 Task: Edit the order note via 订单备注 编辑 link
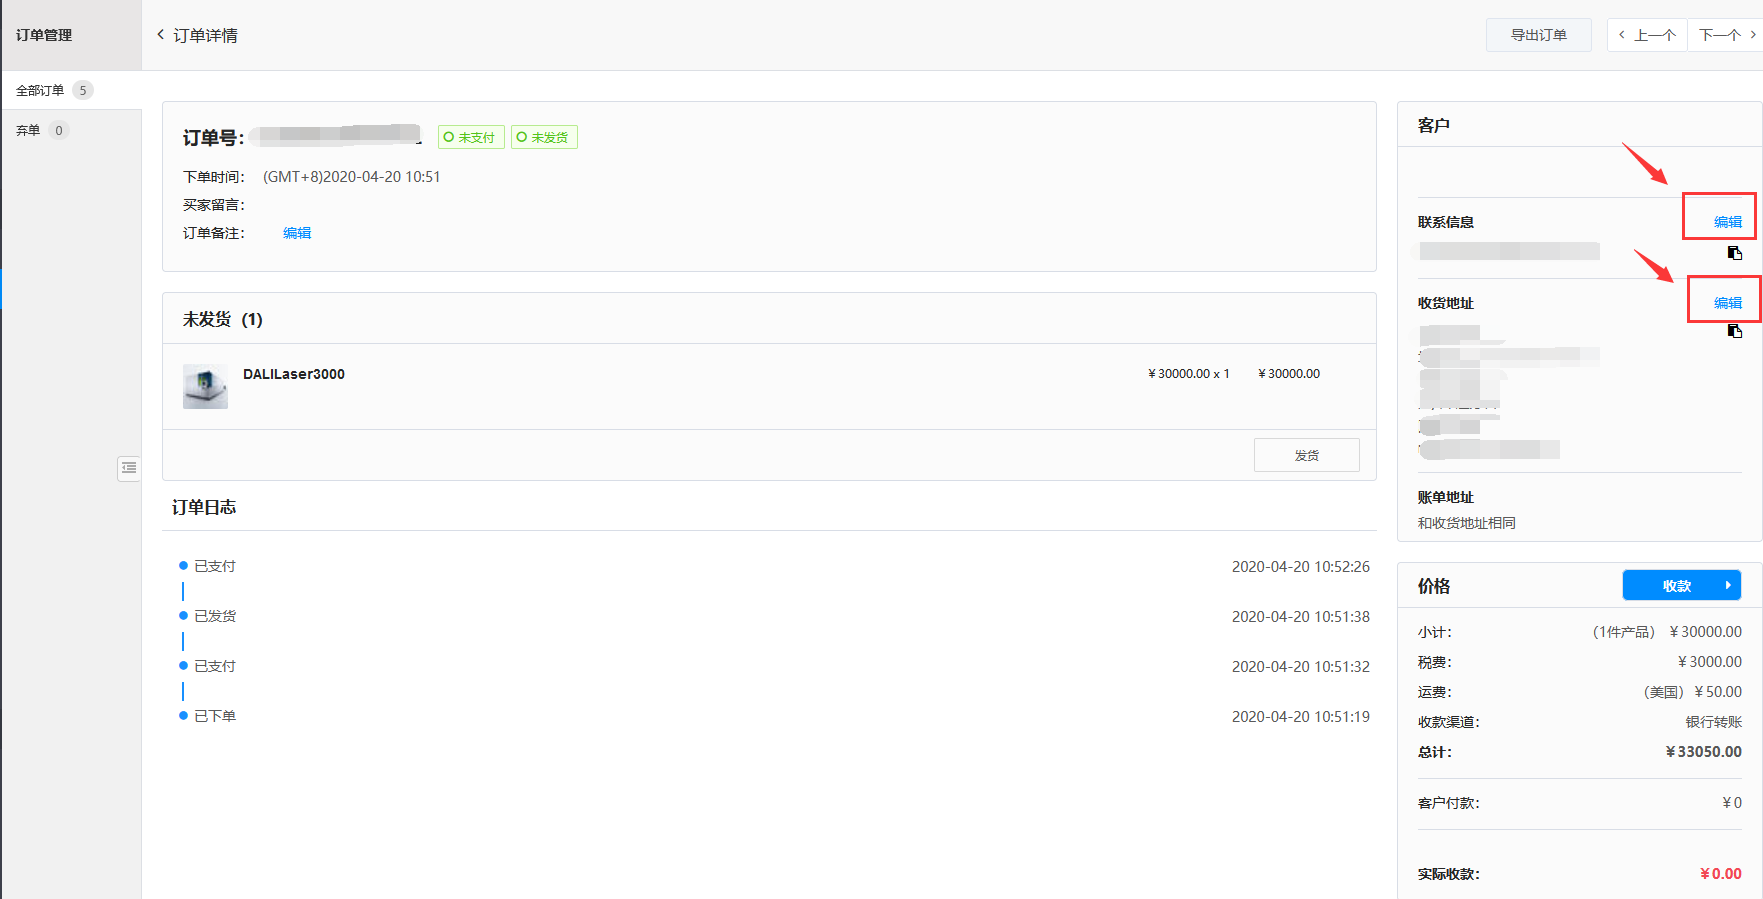pos(297,233)
